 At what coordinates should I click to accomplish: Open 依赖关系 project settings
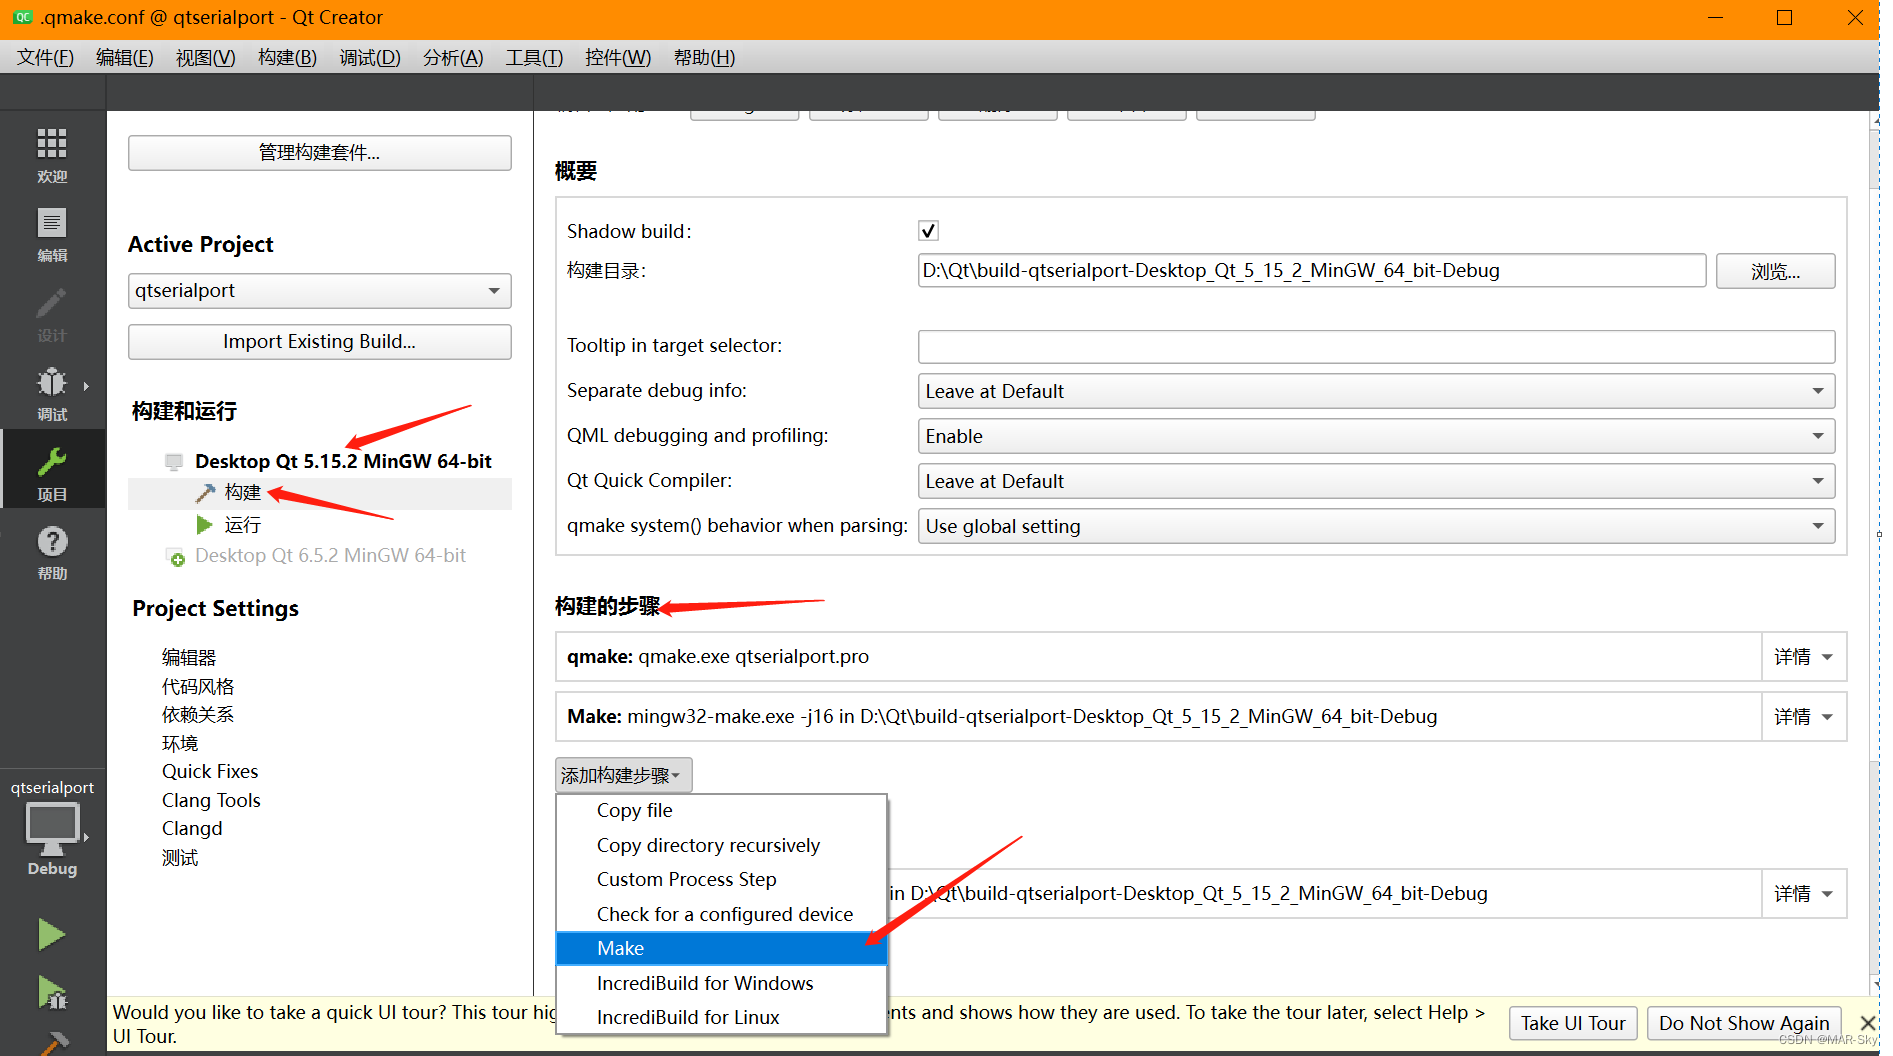198,715
